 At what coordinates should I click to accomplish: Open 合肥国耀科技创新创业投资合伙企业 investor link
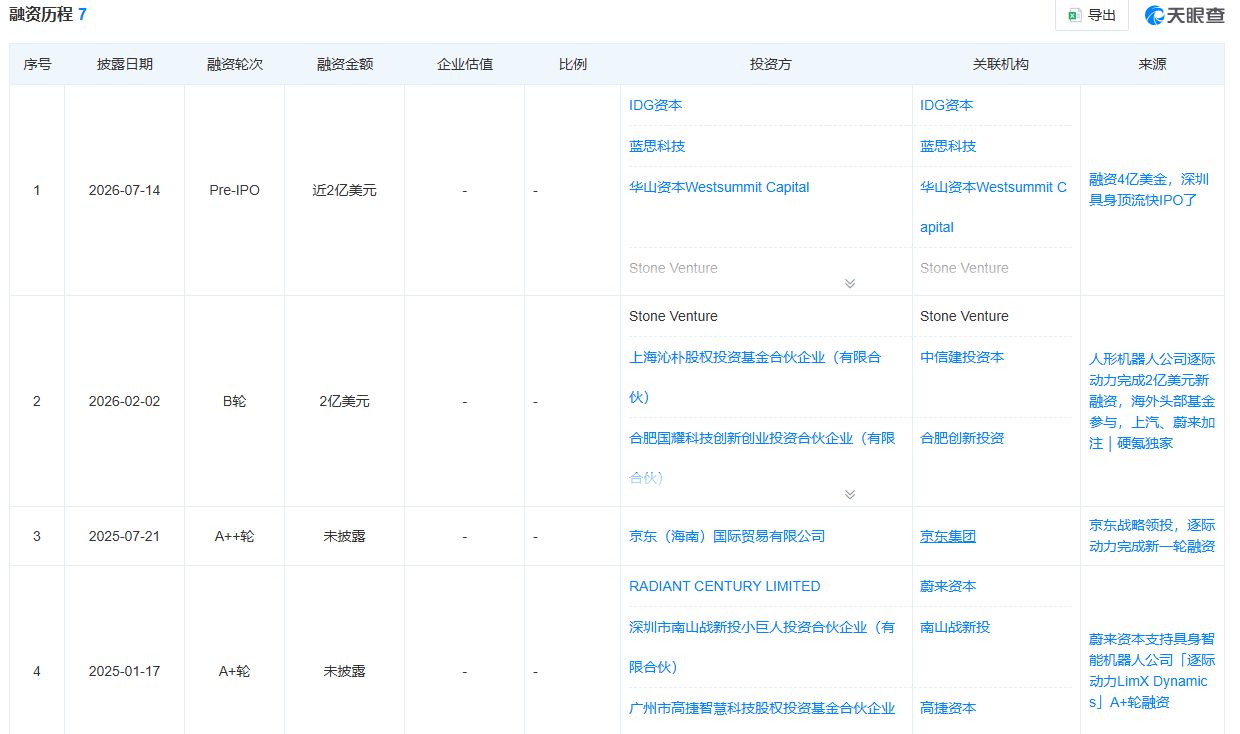pos(762,458)
